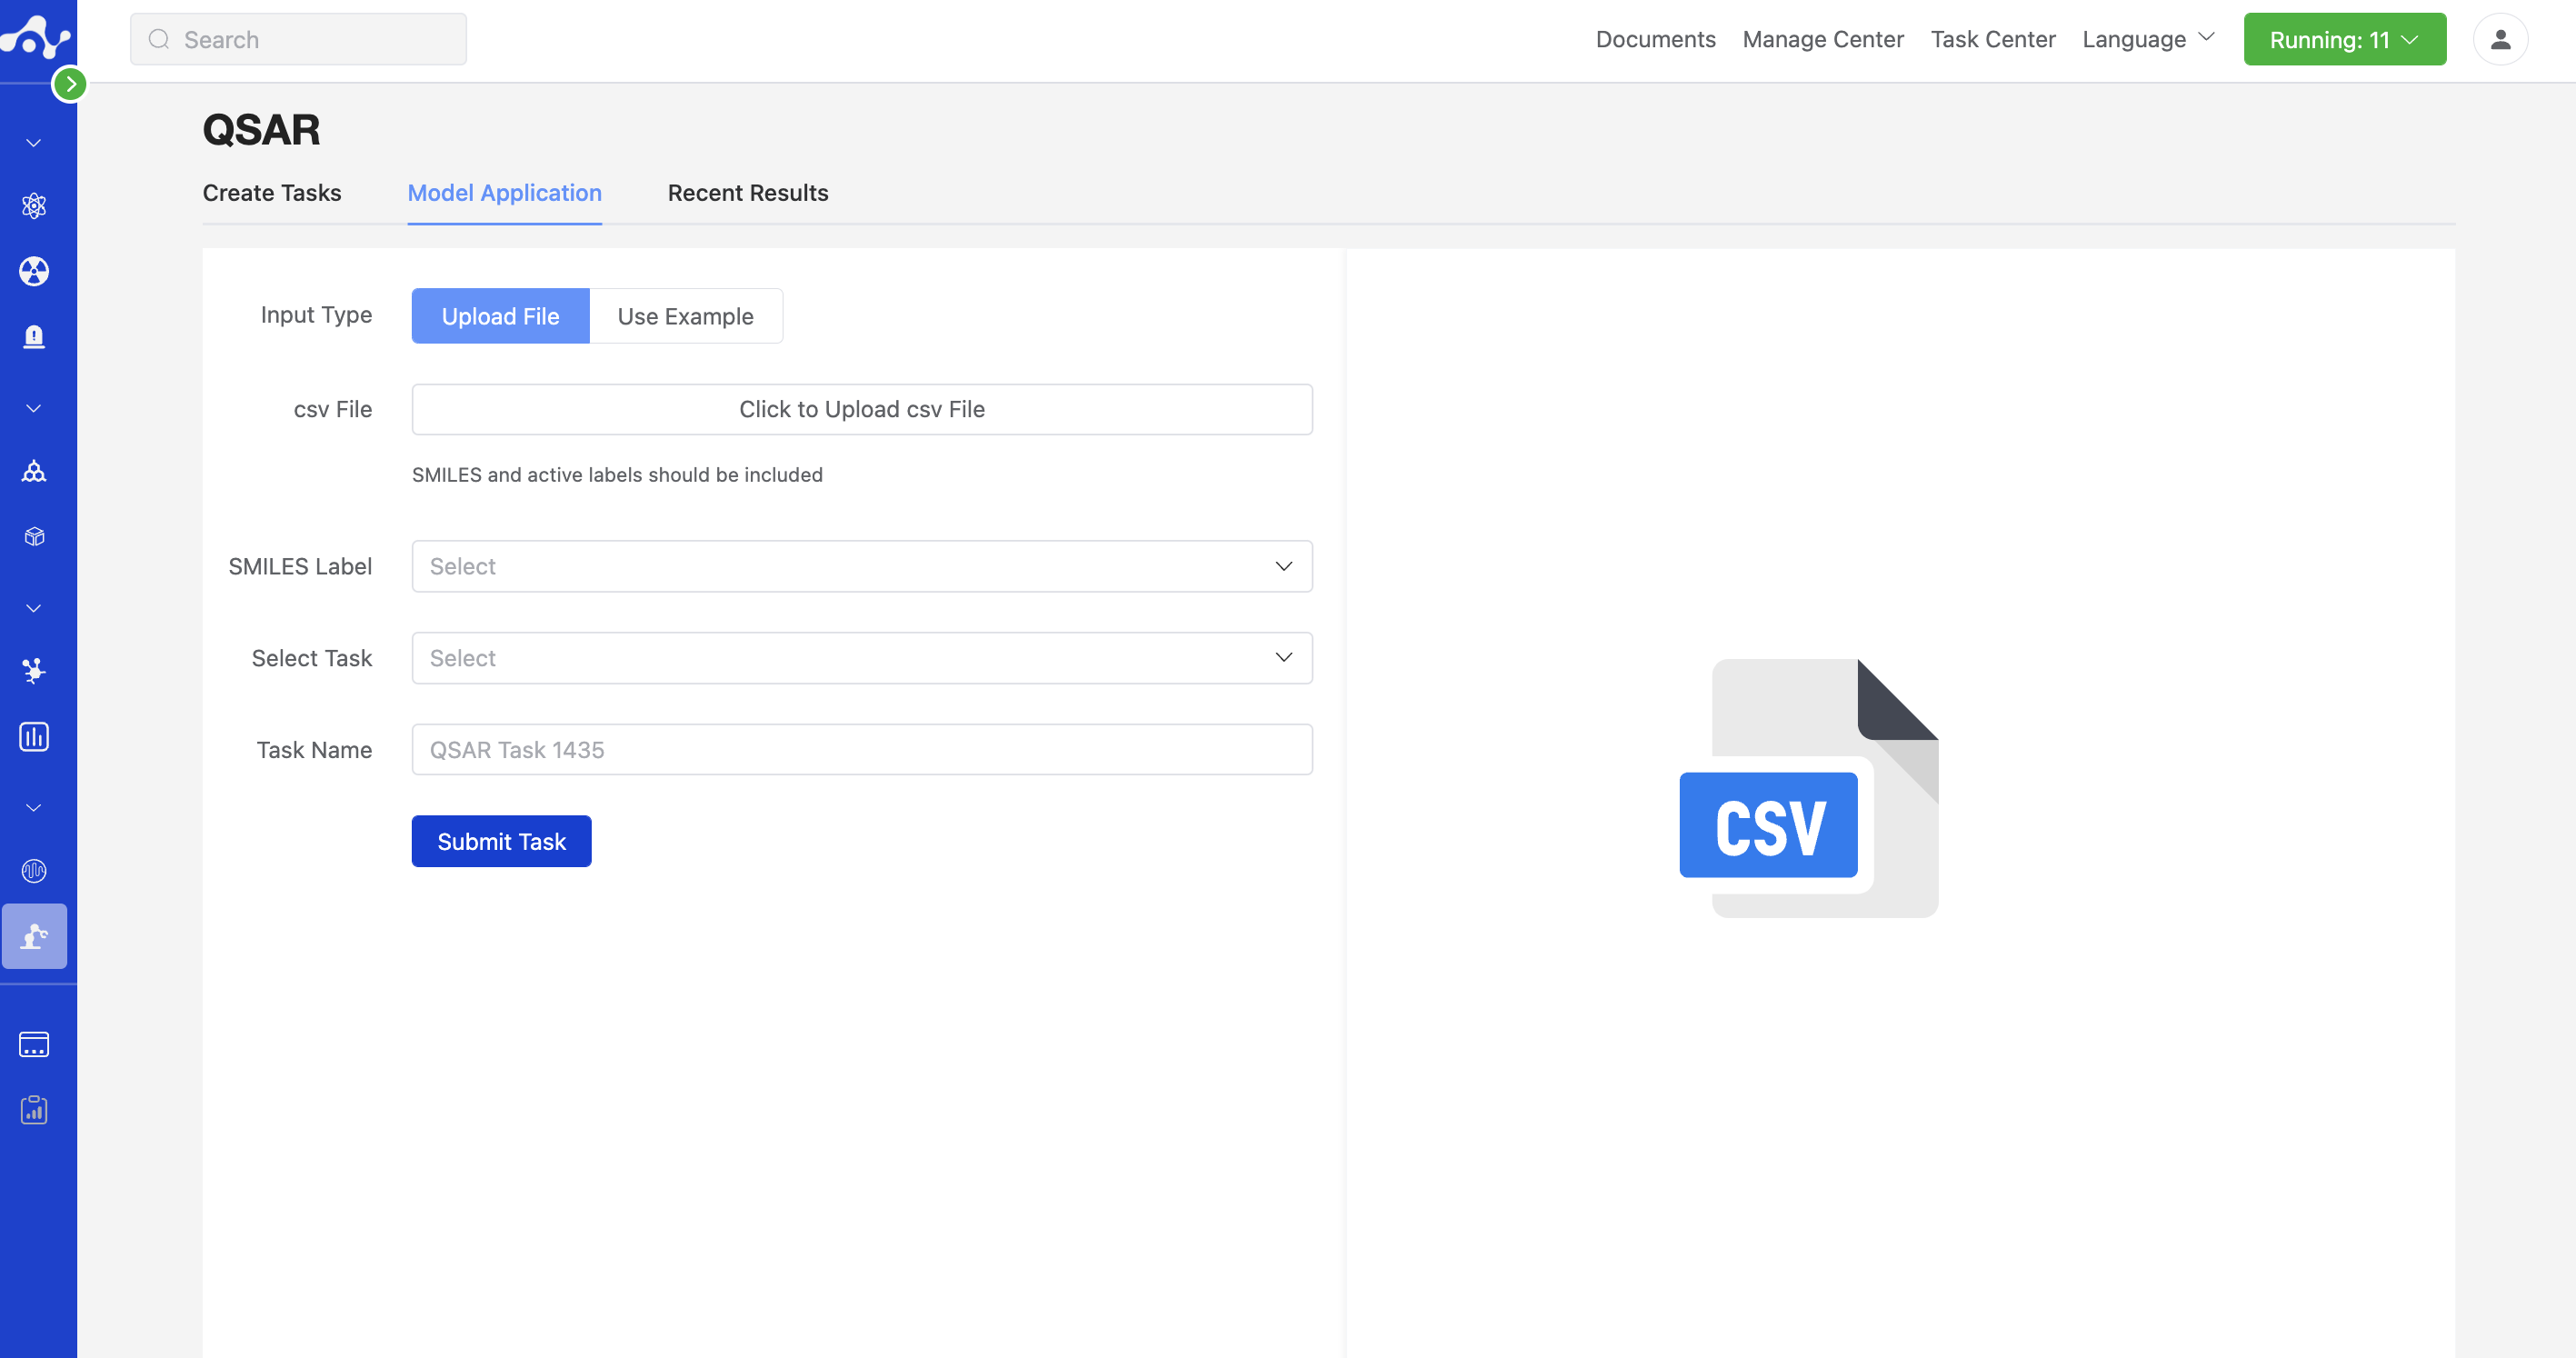Screen dimensions: 2576x1358
Task: Open the 3D cube tool in the sidebar
Action: [33, 536]
